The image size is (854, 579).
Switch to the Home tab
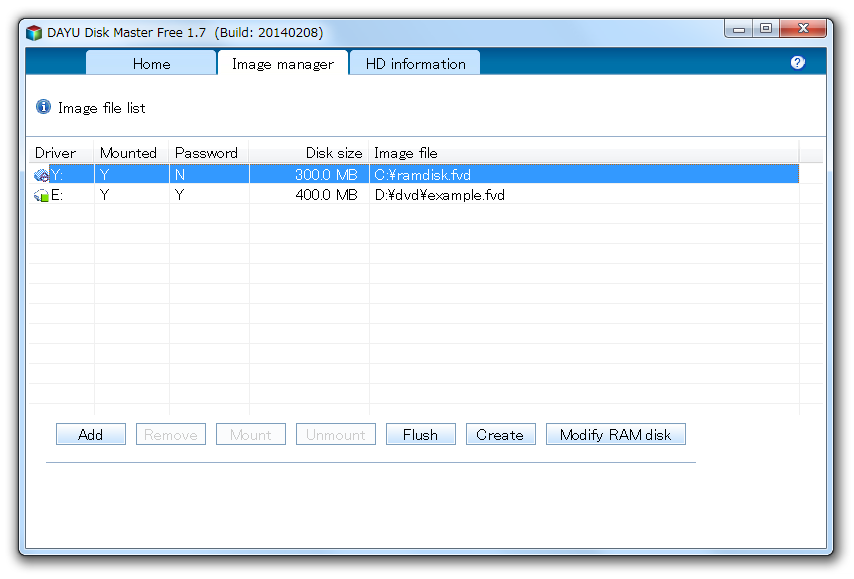pos(151,64)
